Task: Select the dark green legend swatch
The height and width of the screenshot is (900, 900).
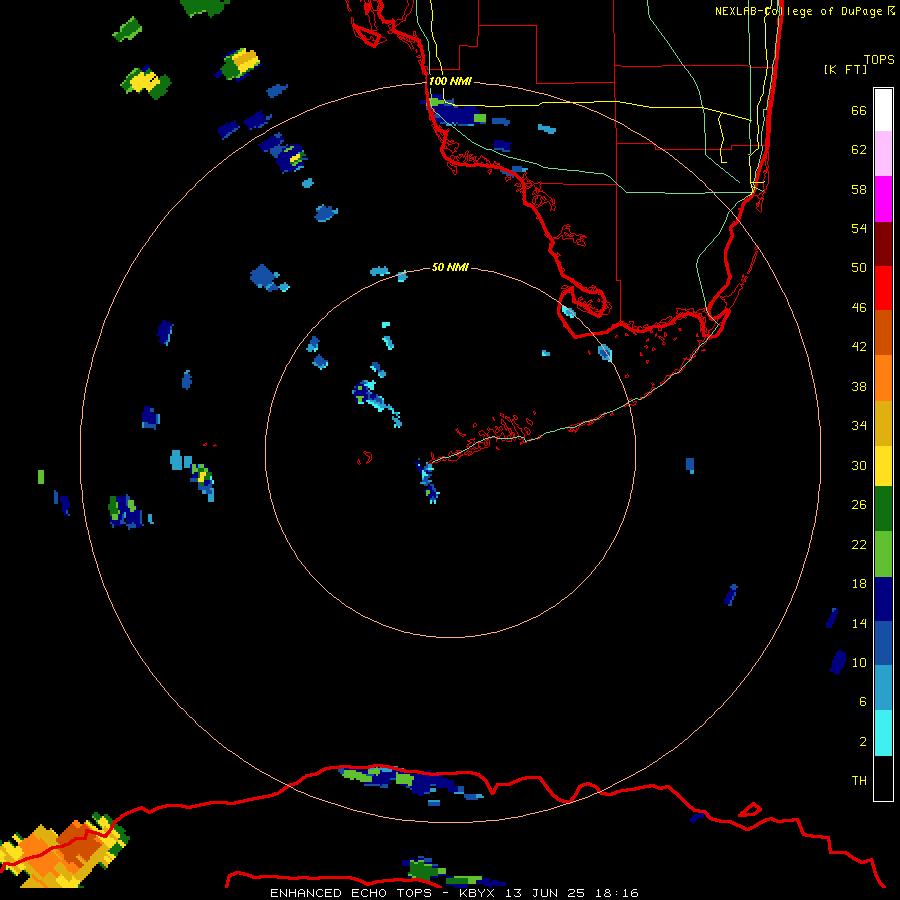Action: tap(883, 509)
